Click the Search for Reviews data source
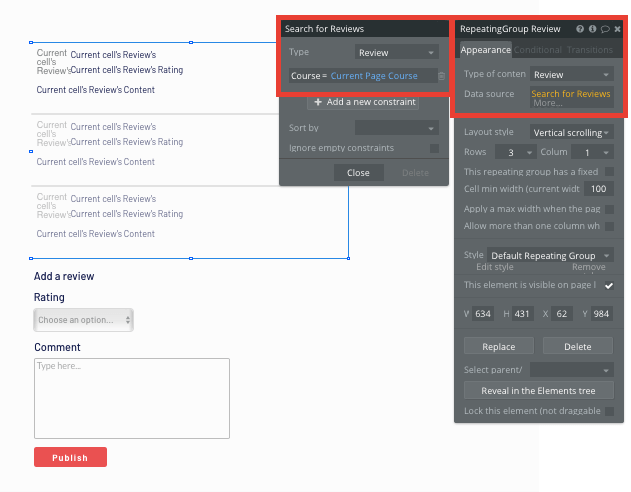This screenshot has height=492, width=631. (x=570, y=94)
